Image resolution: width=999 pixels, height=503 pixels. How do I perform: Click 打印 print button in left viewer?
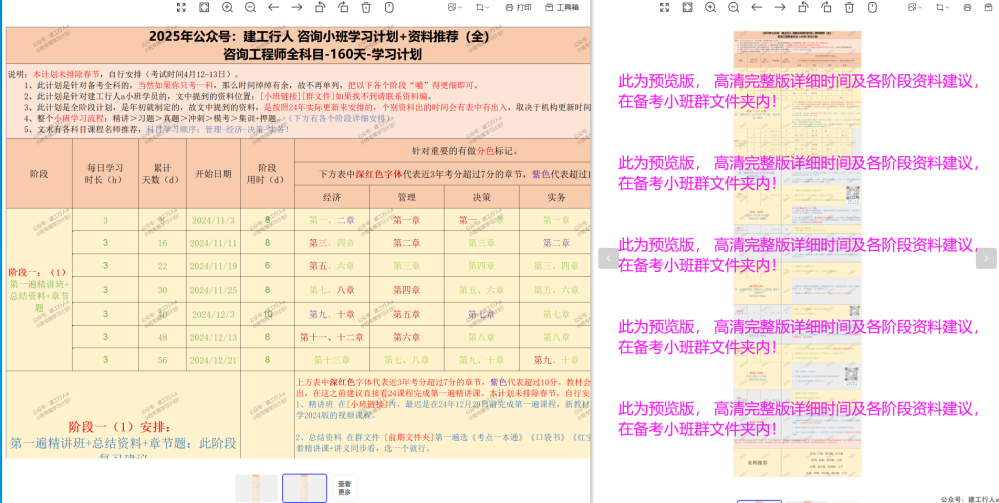518,7
